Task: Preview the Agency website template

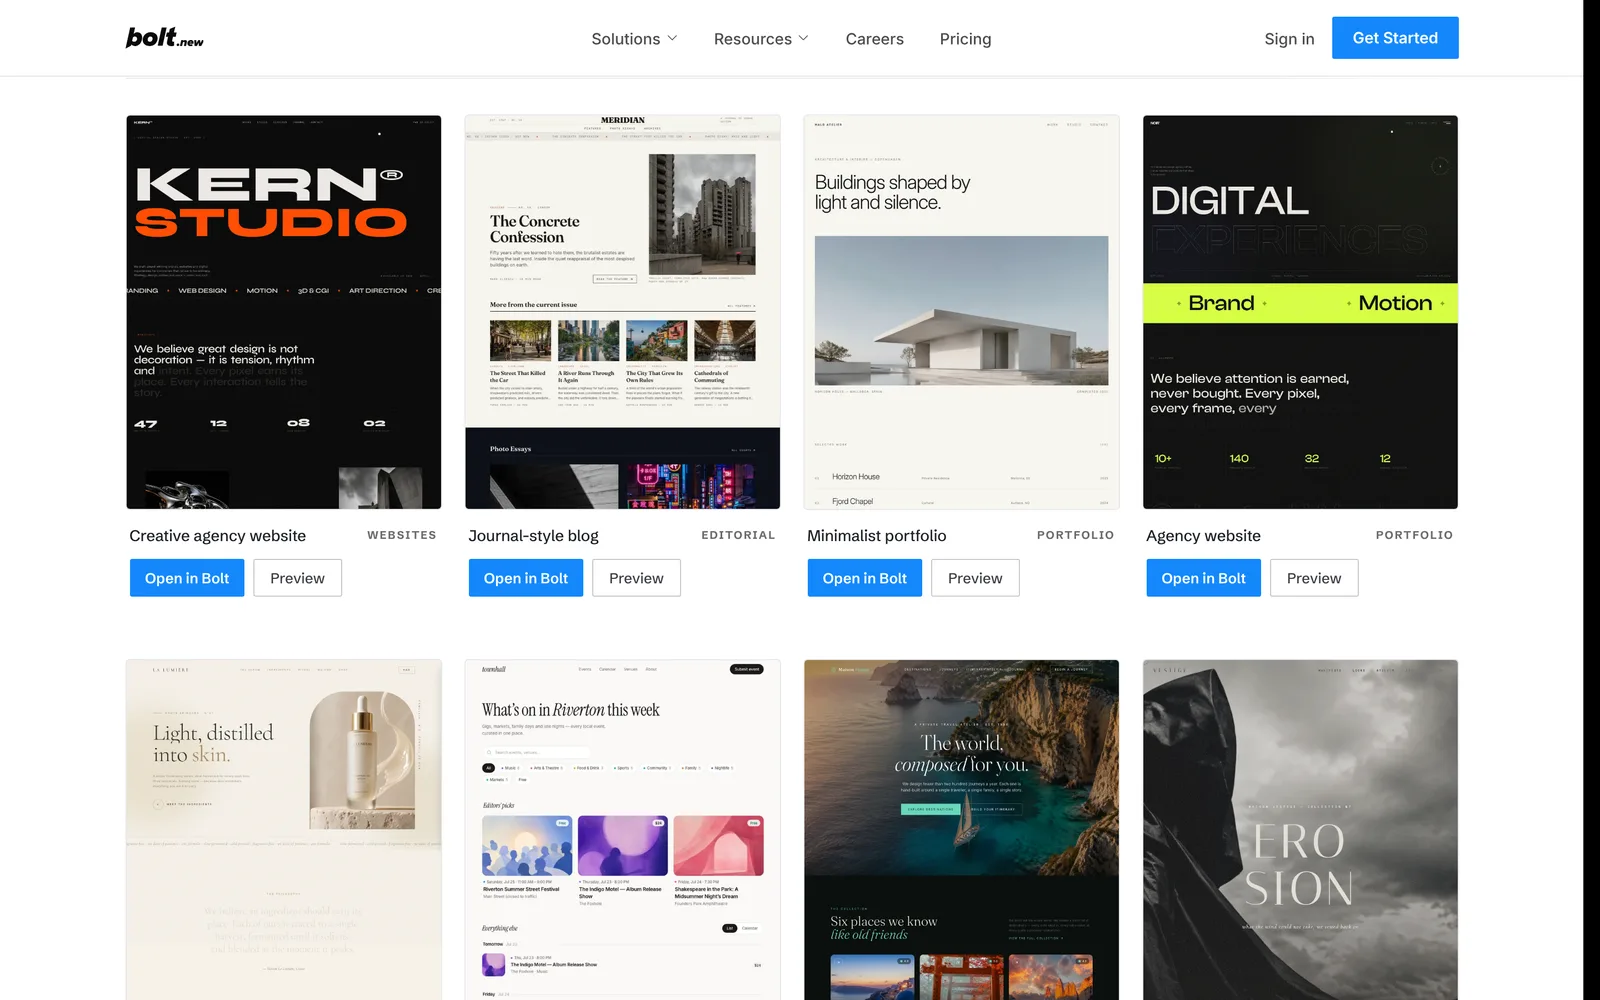Action: point(1314,578)
